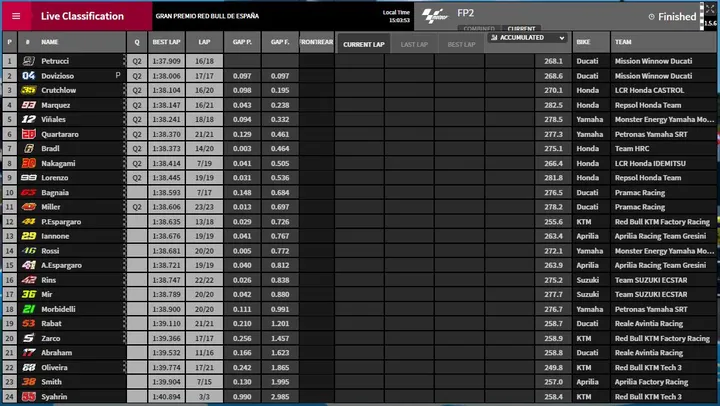Screen dimensions: 720x406
Task: Click Mir's 36 number badge
Action: 28,294
